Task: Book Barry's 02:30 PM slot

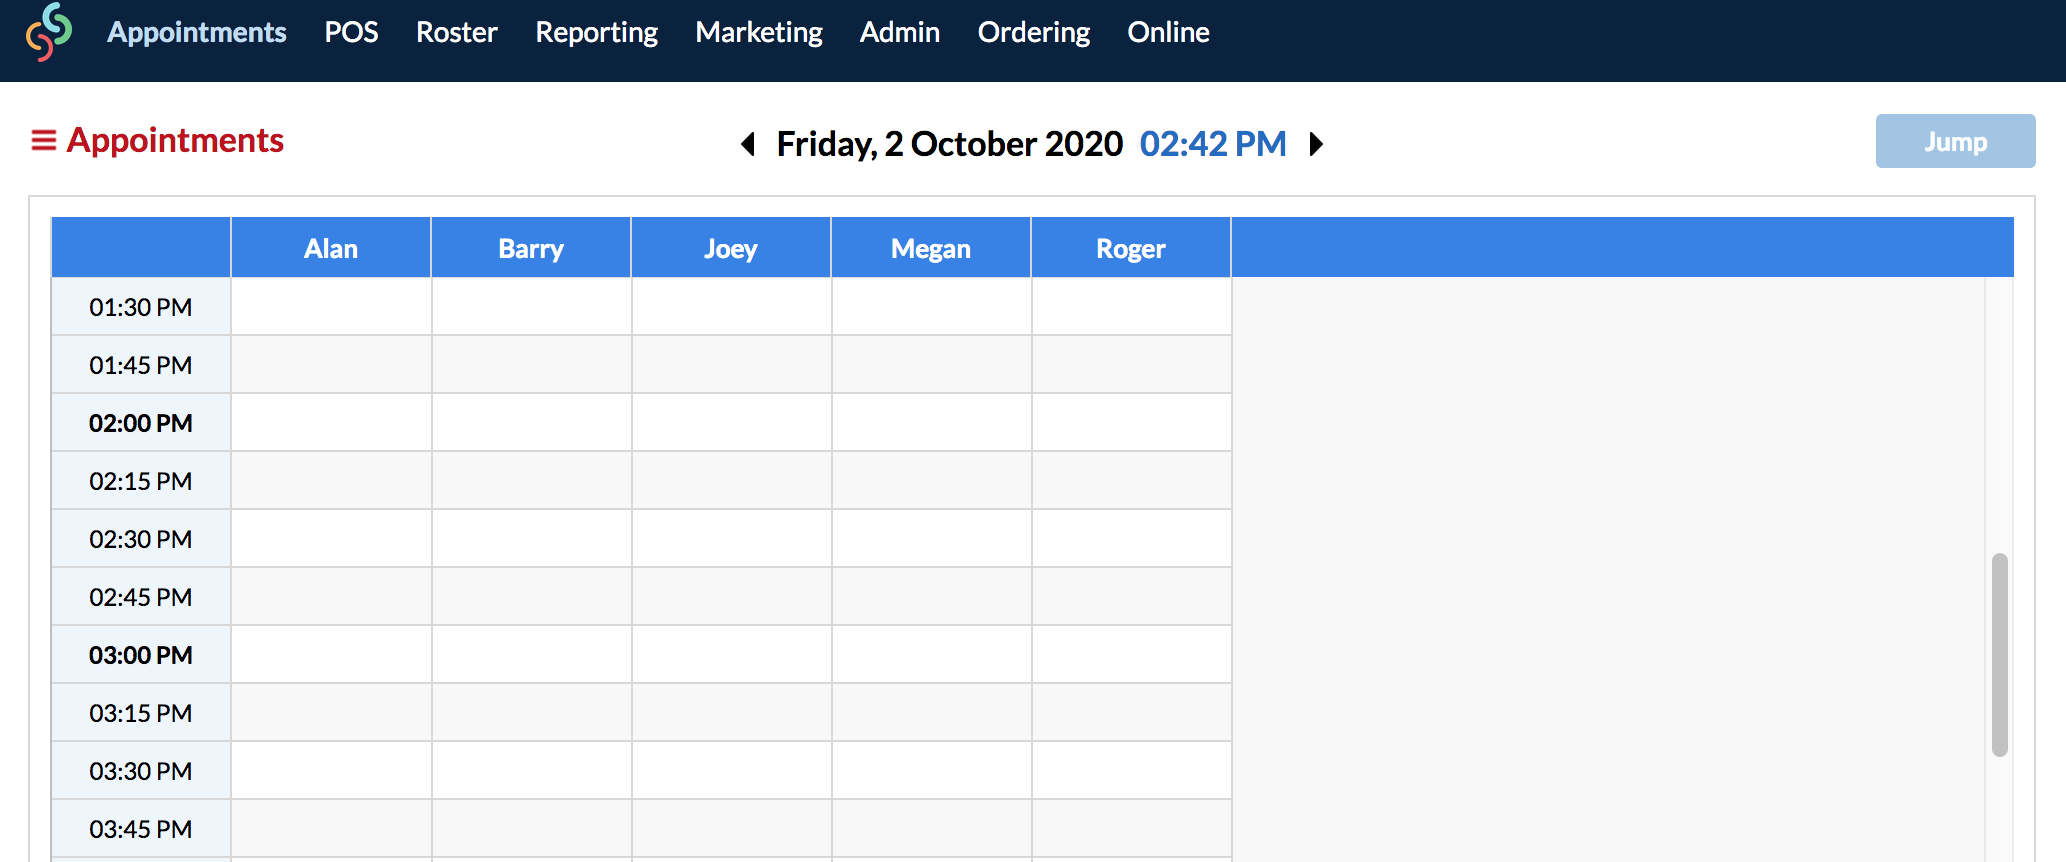Action: 531,539
